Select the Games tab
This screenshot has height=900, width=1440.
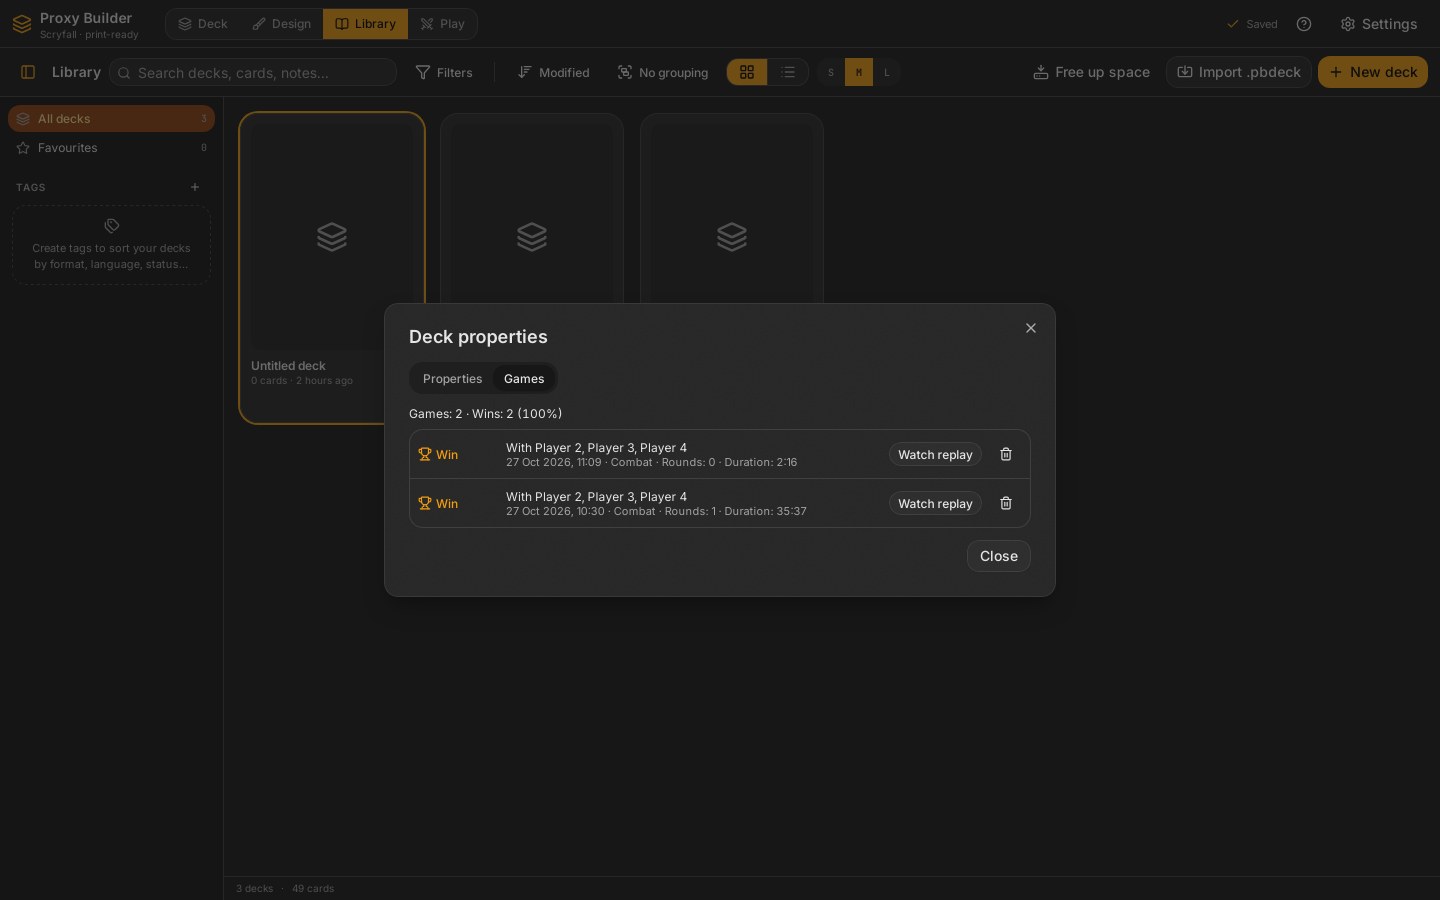(524, 379)
